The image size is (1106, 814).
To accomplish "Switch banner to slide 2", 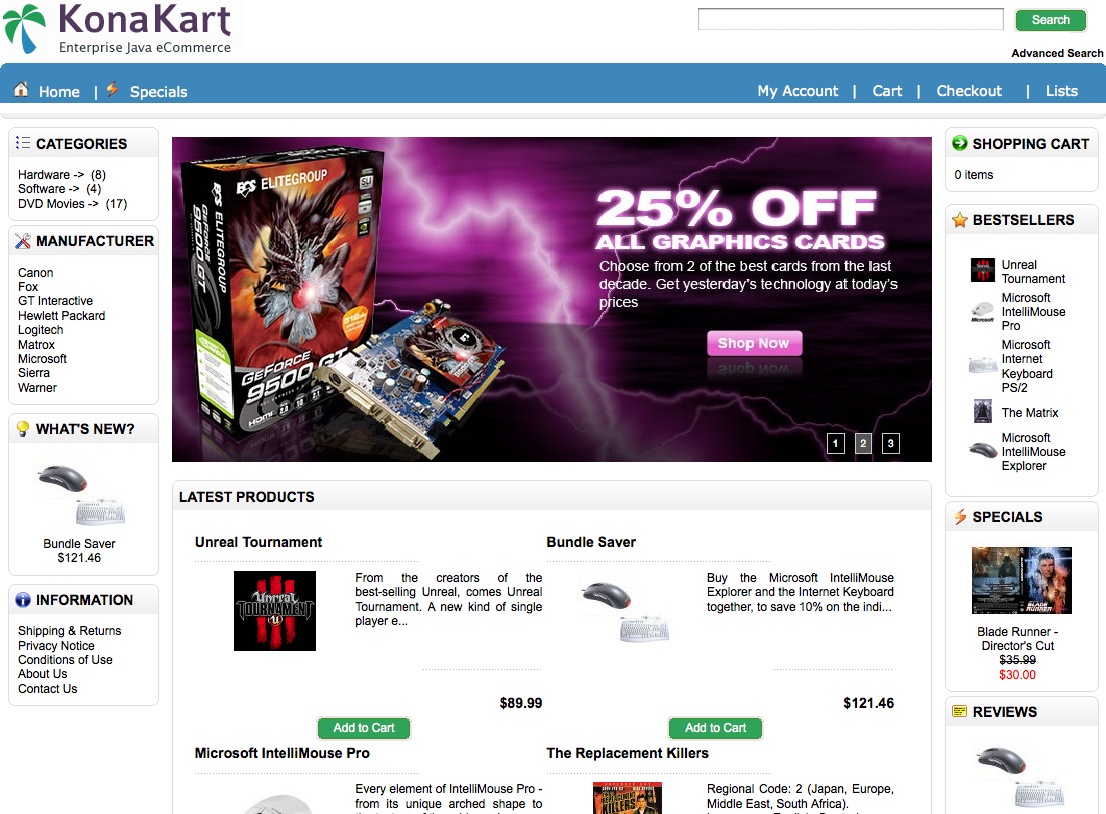I will tap(863, 443).
